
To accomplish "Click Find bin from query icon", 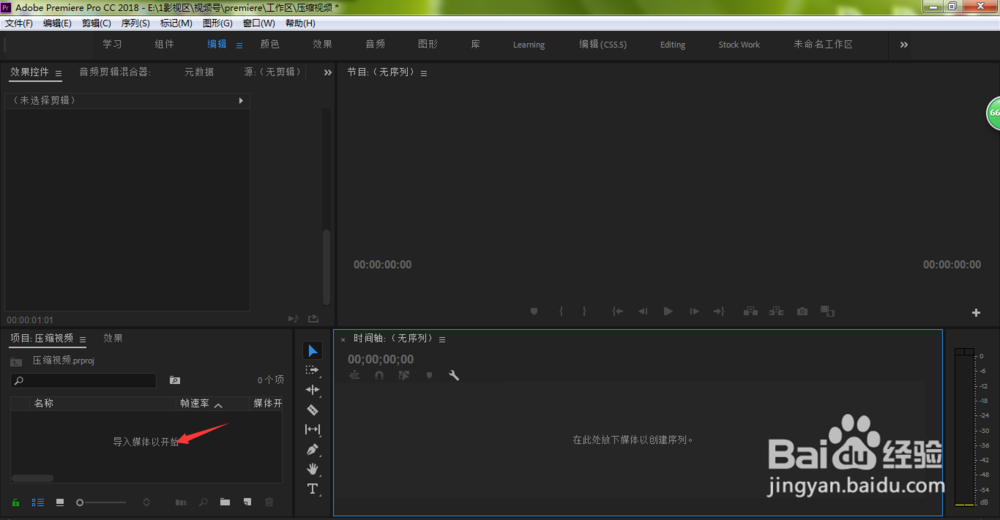I will click(175, 380).
